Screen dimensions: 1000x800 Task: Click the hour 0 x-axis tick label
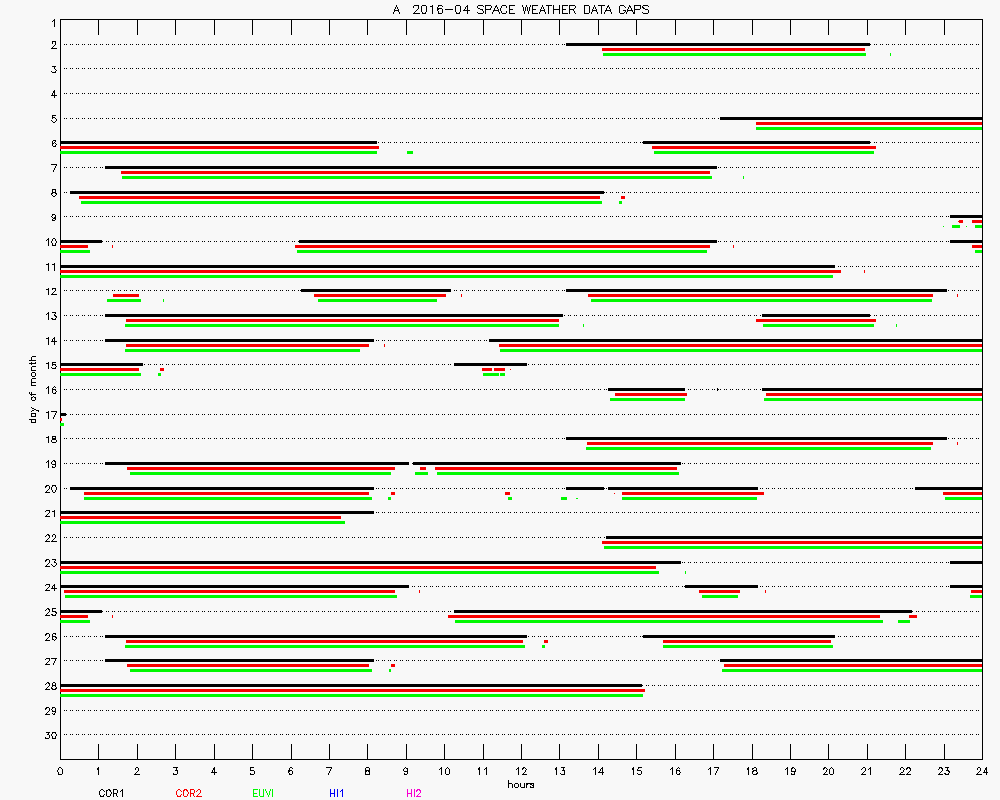(60, 772)
